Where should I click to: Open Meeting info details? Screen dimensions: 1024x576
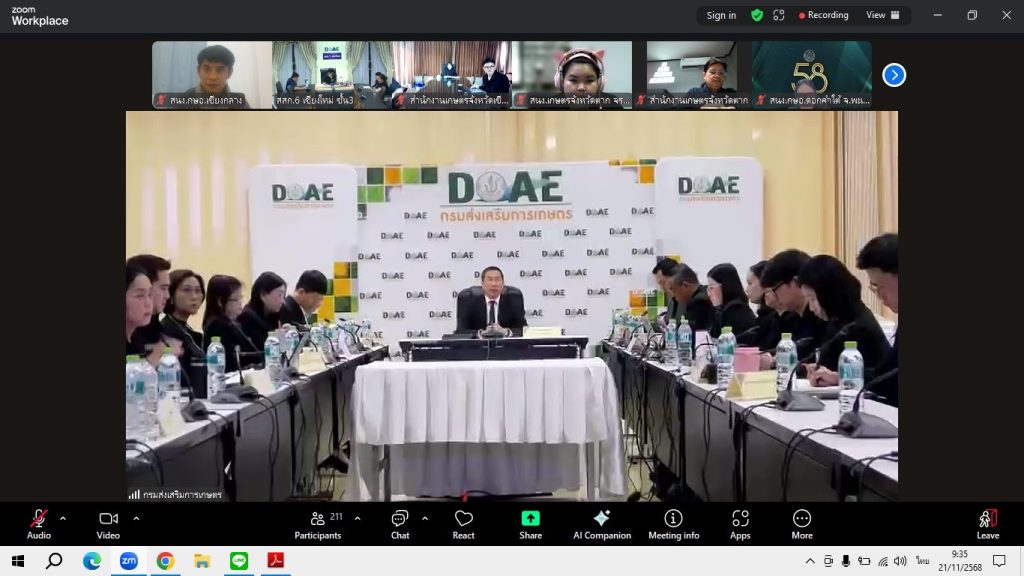click(673, 524)
